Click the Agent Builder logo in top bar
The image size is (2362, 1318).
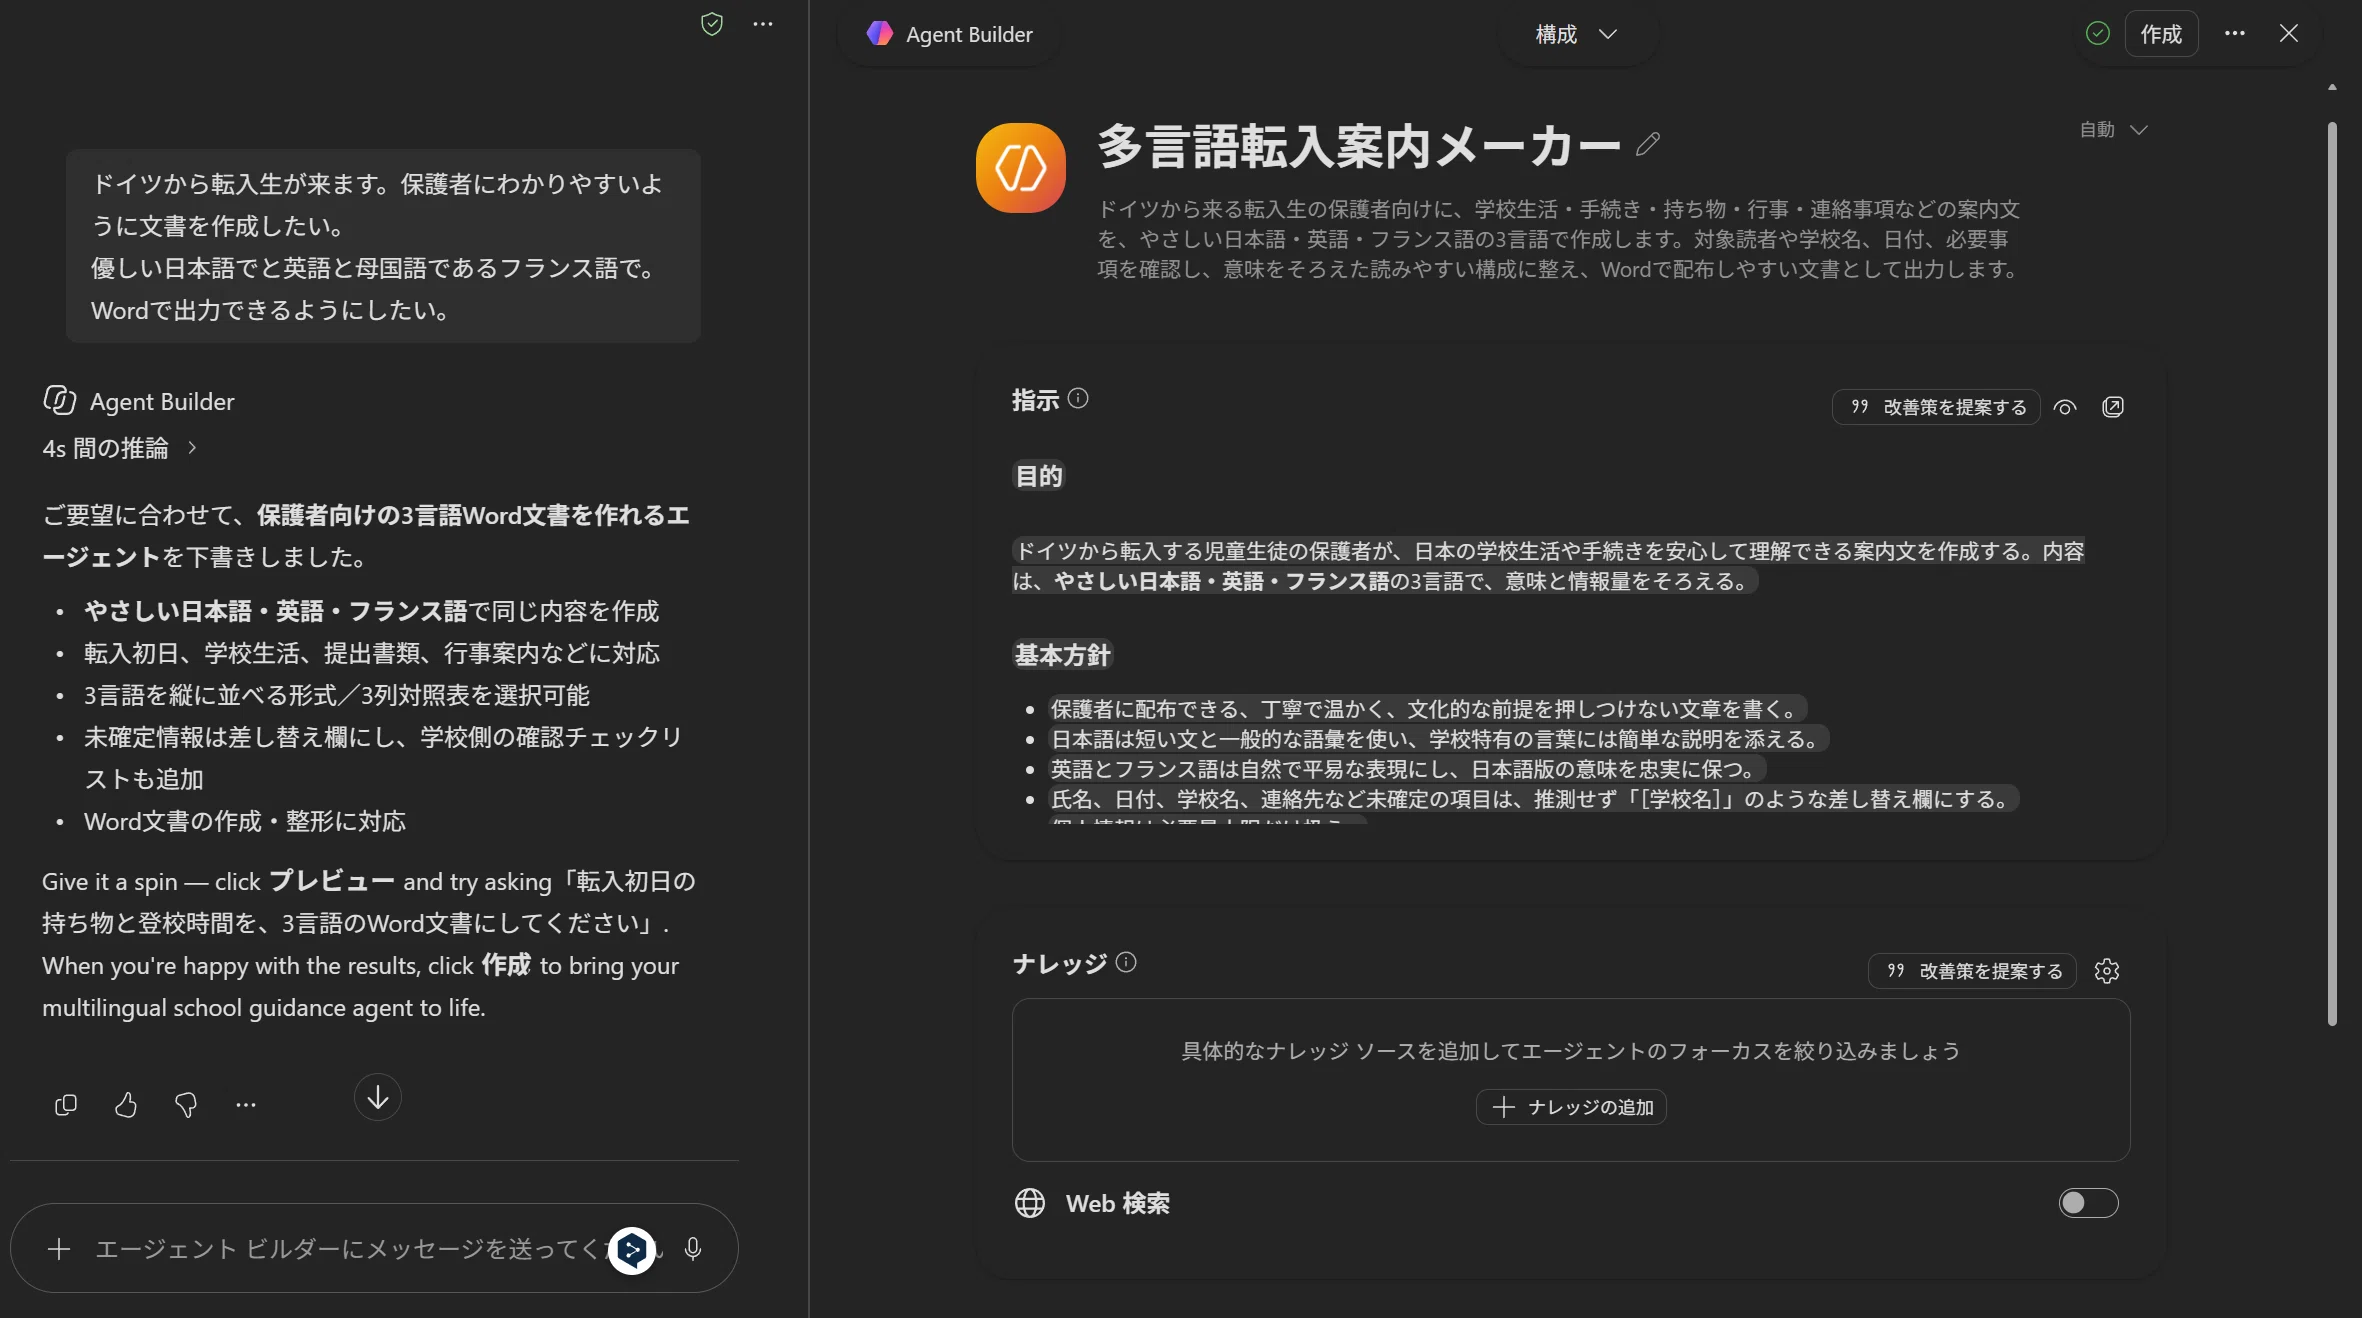pyautogui.click(x=879, y=34)
